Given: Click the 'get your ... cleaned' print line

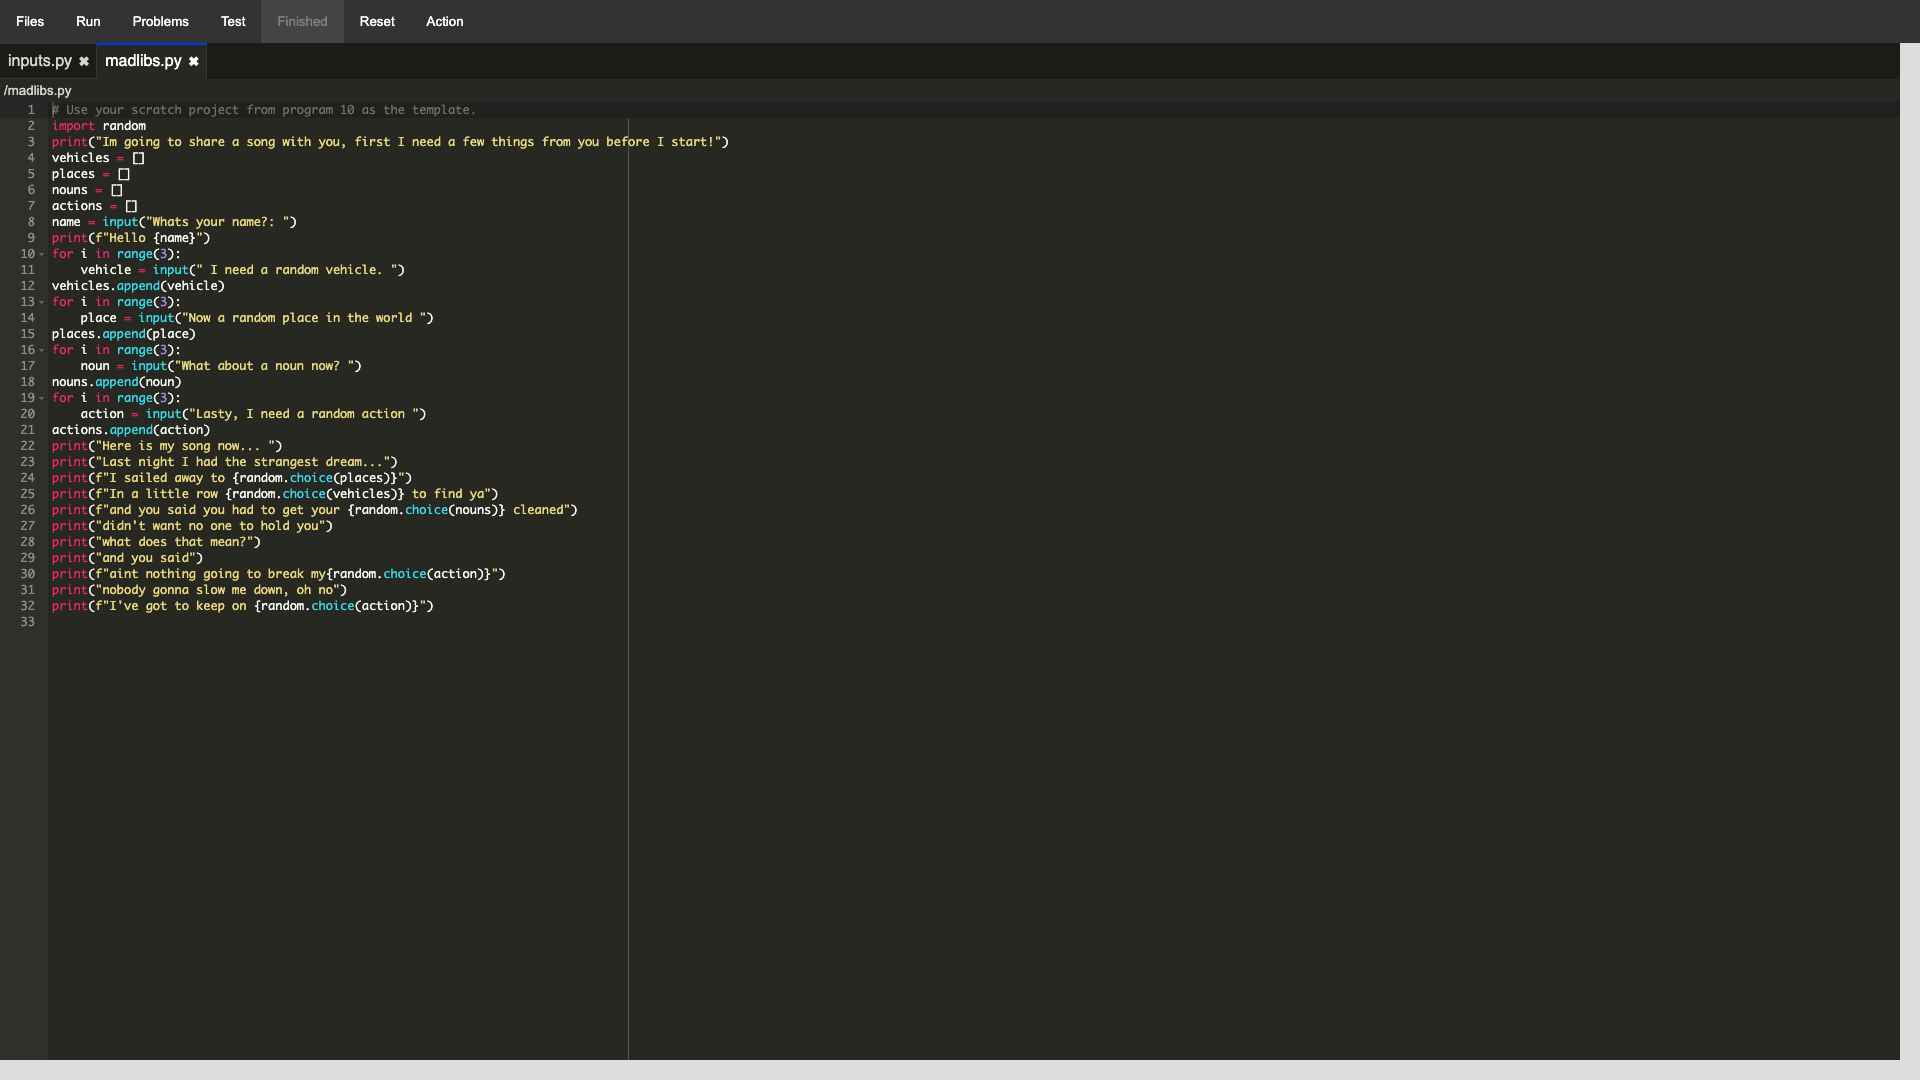Looking at the screenshot, I should click(x=315, y=510).
